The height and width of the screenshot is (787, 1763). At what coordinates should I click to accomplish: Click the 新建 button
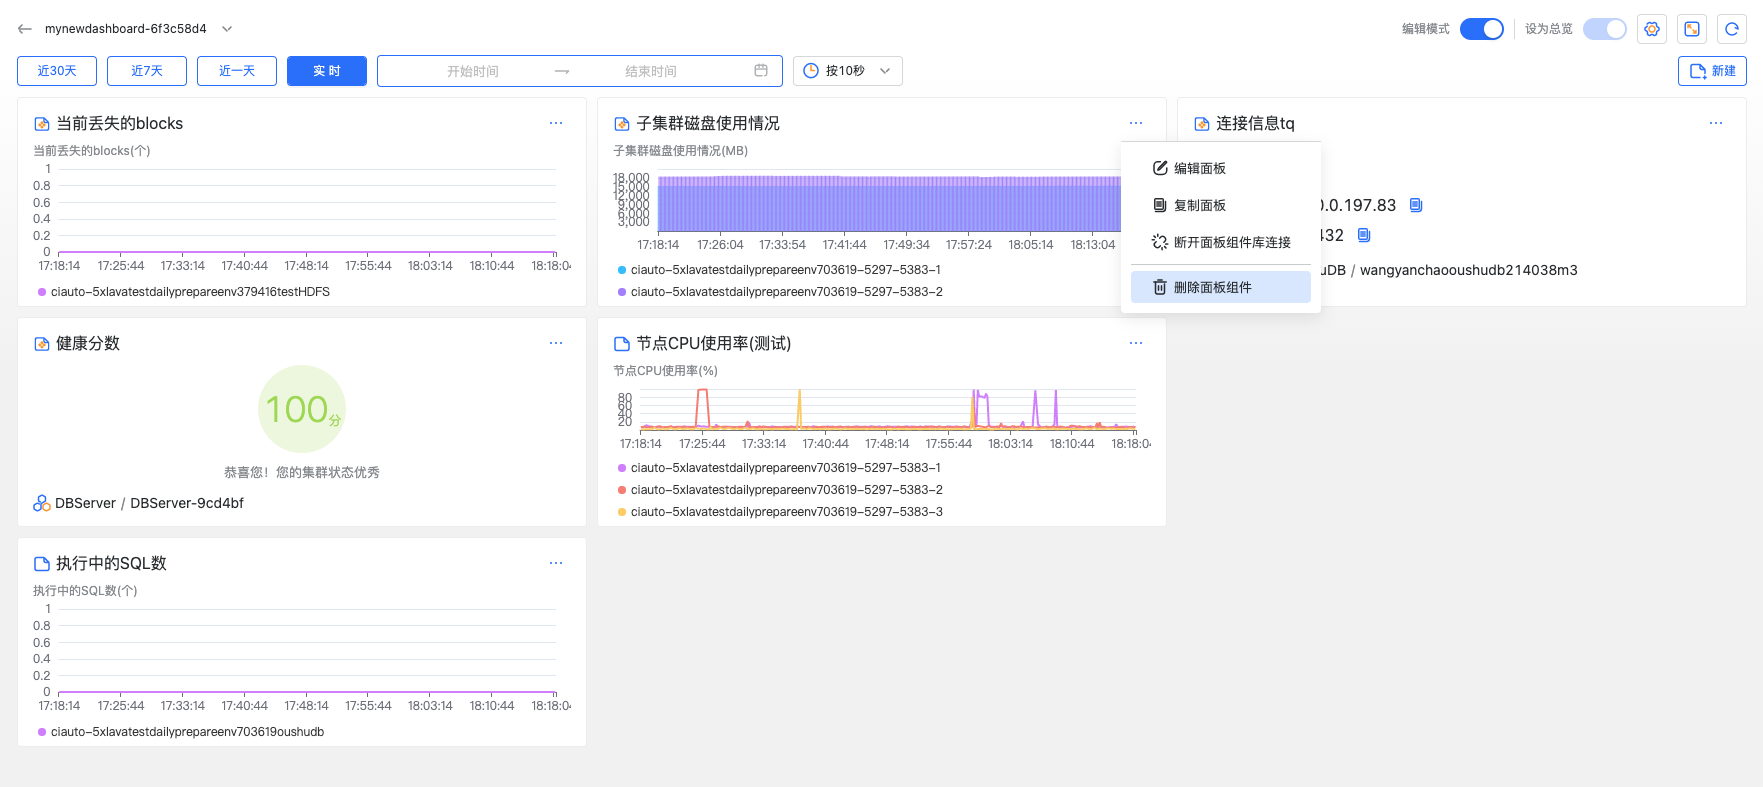(1712, 71)
